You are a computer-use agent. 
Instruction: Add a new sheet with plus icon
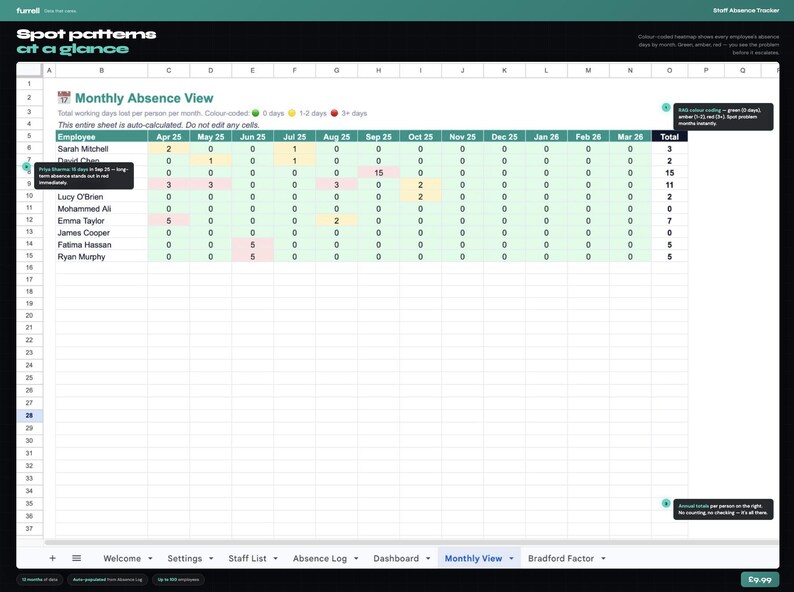pos(53,558)
